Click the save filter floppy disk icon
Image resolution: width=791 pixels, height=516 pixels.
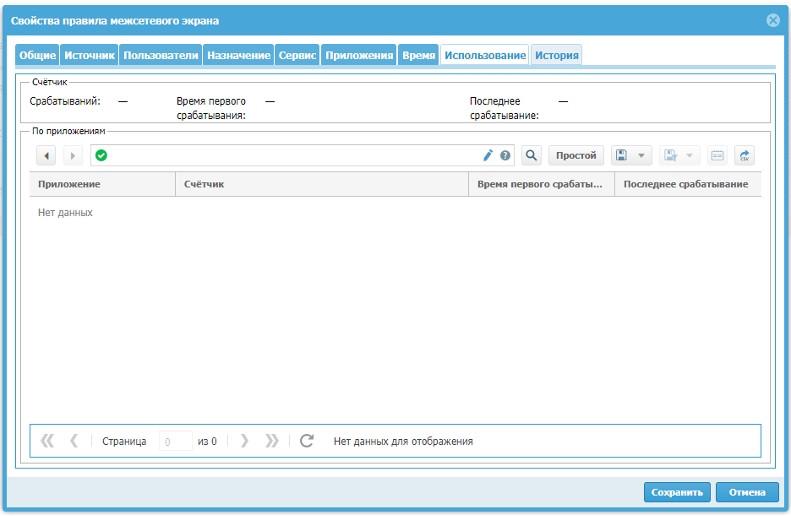point(622,156)
